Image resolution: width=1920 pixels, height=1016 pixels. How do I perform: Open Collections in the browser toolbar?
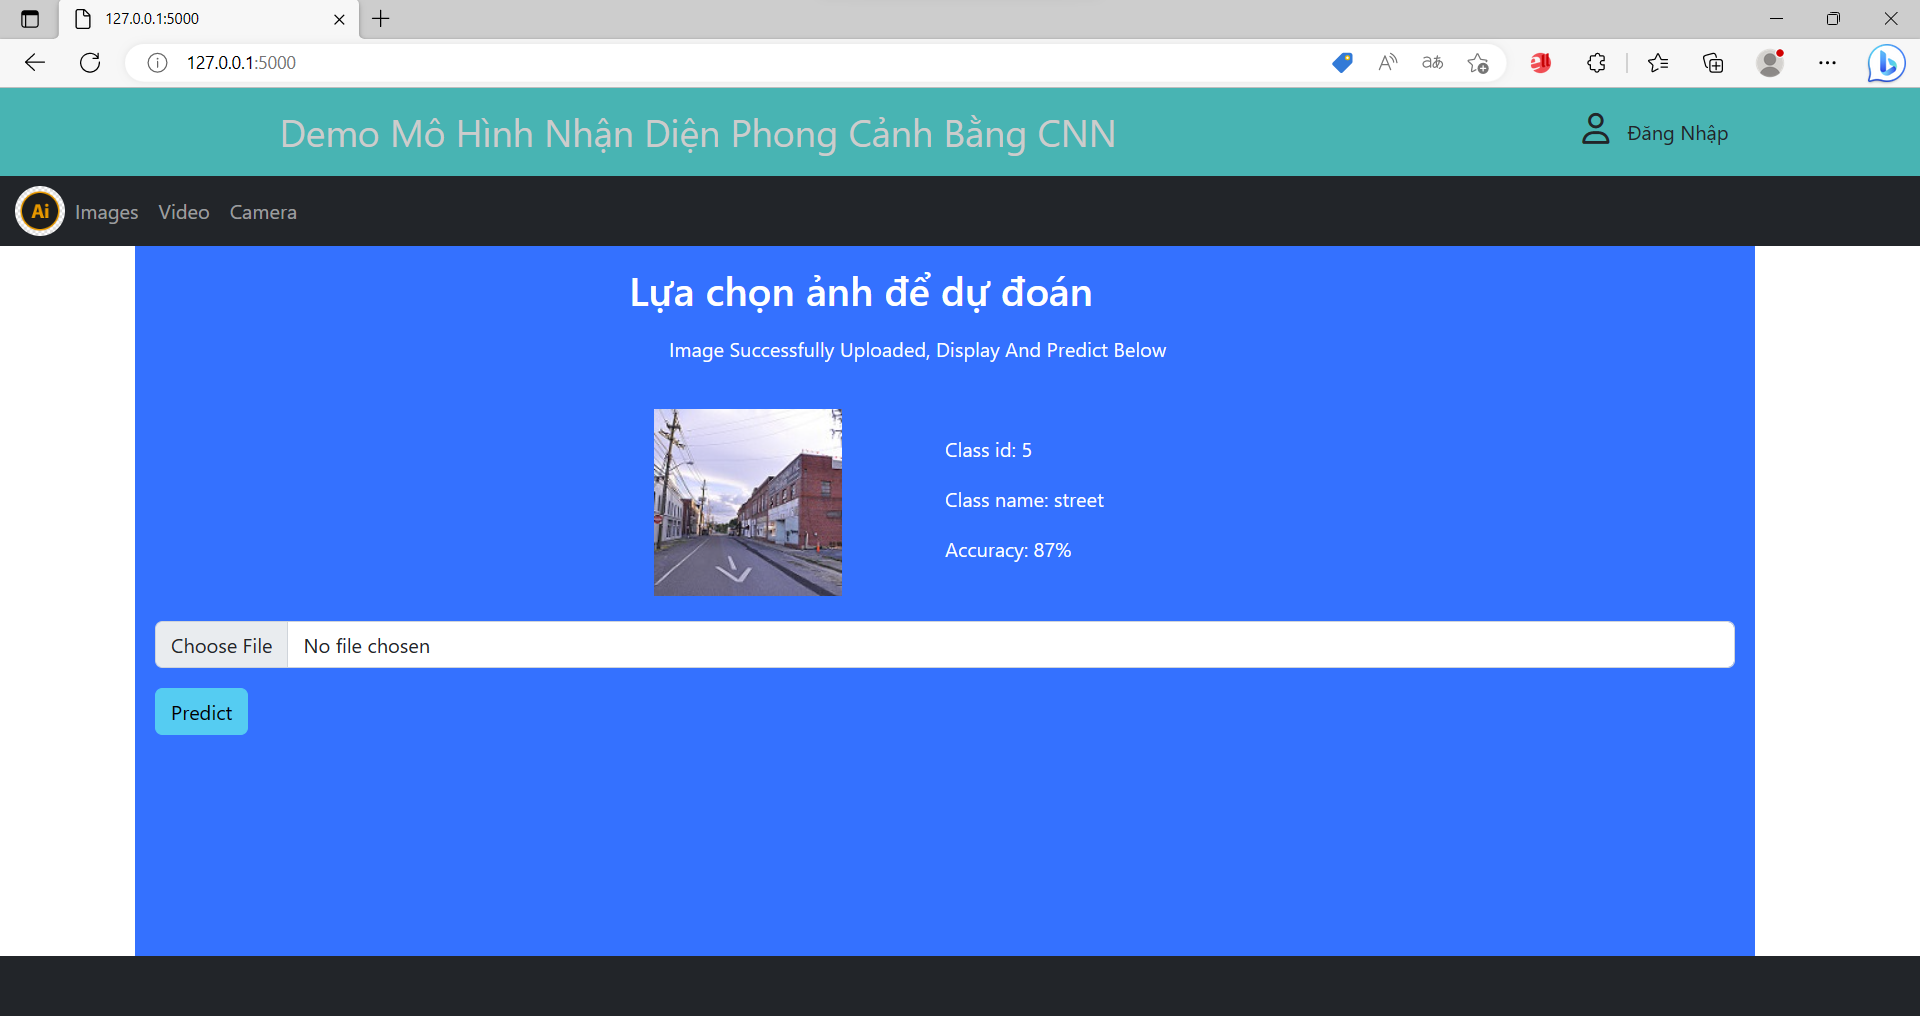click(x=1713, y=63)
